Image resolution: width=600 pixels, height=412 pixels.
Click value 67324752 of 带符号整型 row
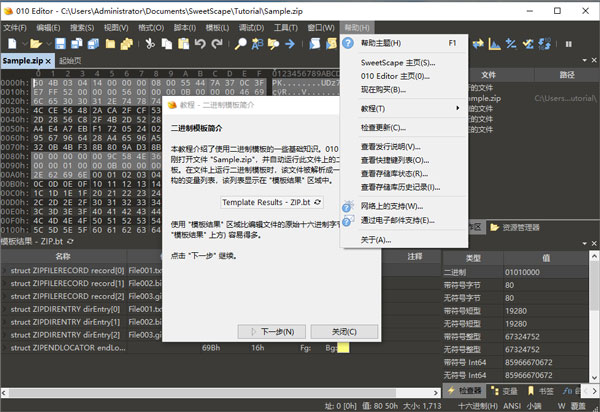coord(522,337)
